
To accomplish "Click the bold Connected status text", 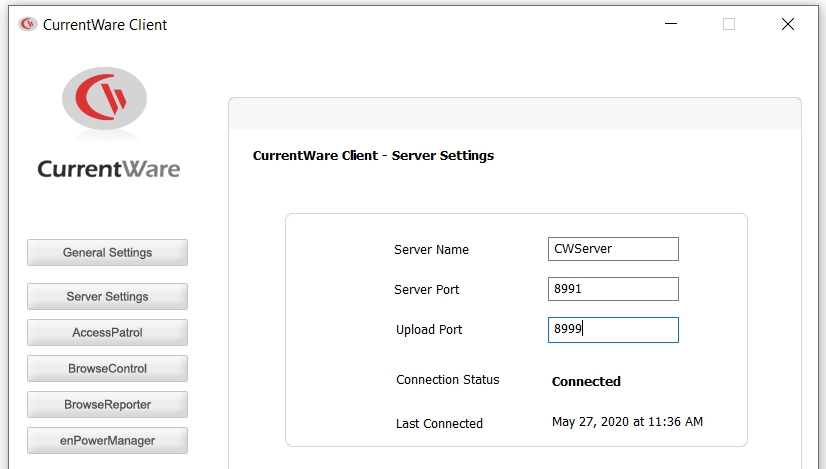I will pos(586,382).
